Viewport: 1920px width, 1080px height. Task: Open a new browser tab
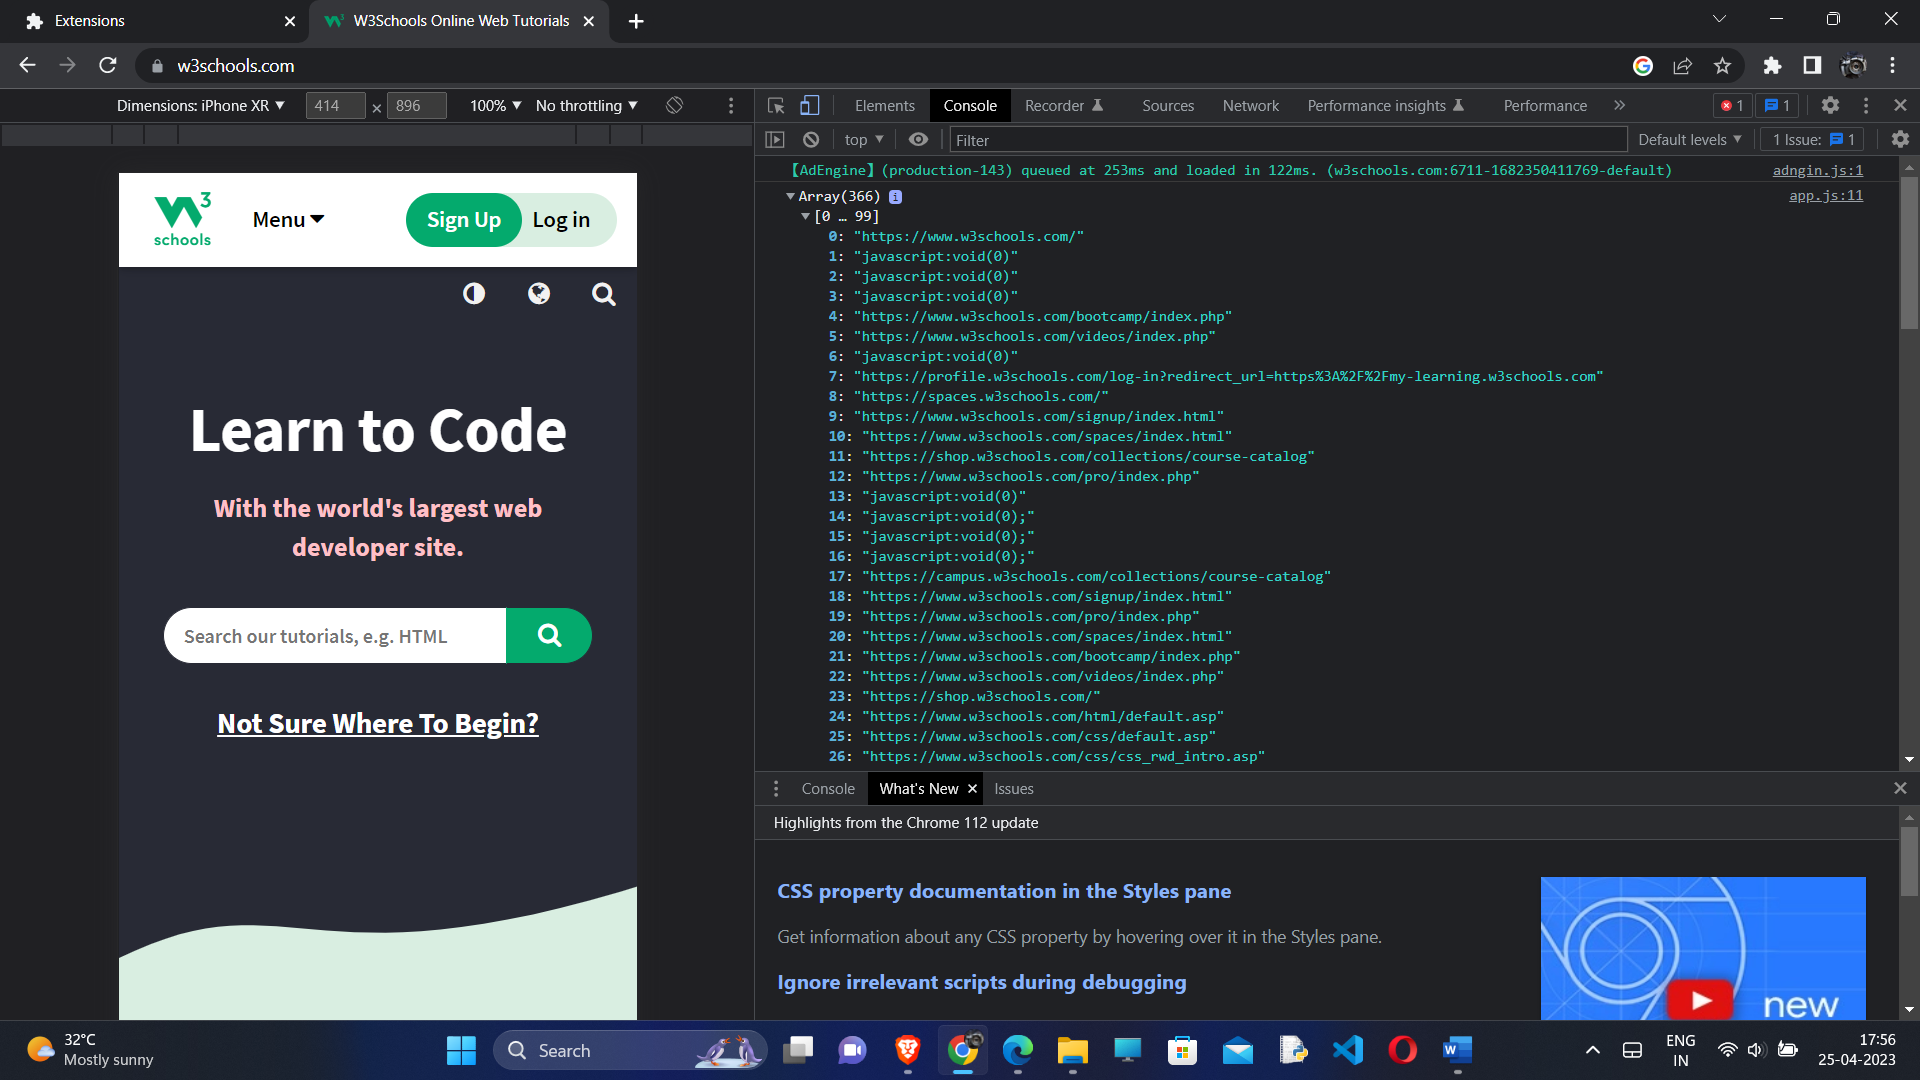636,21
